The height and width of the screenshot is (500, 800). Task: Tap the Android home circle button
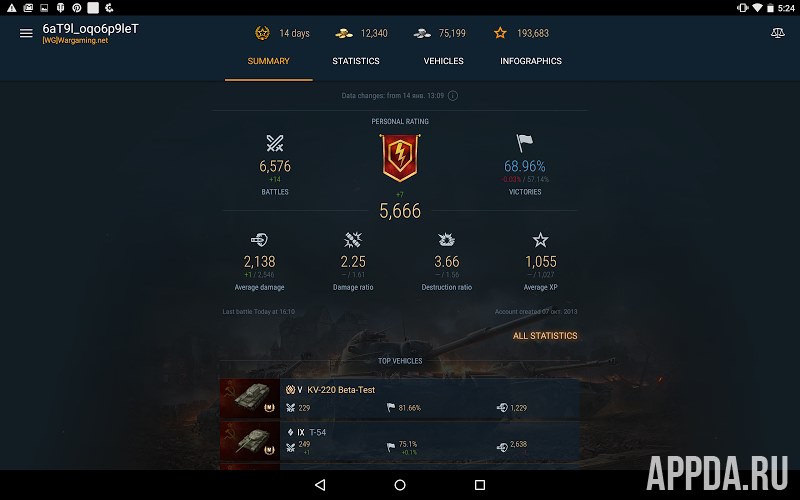pos(400,485)
